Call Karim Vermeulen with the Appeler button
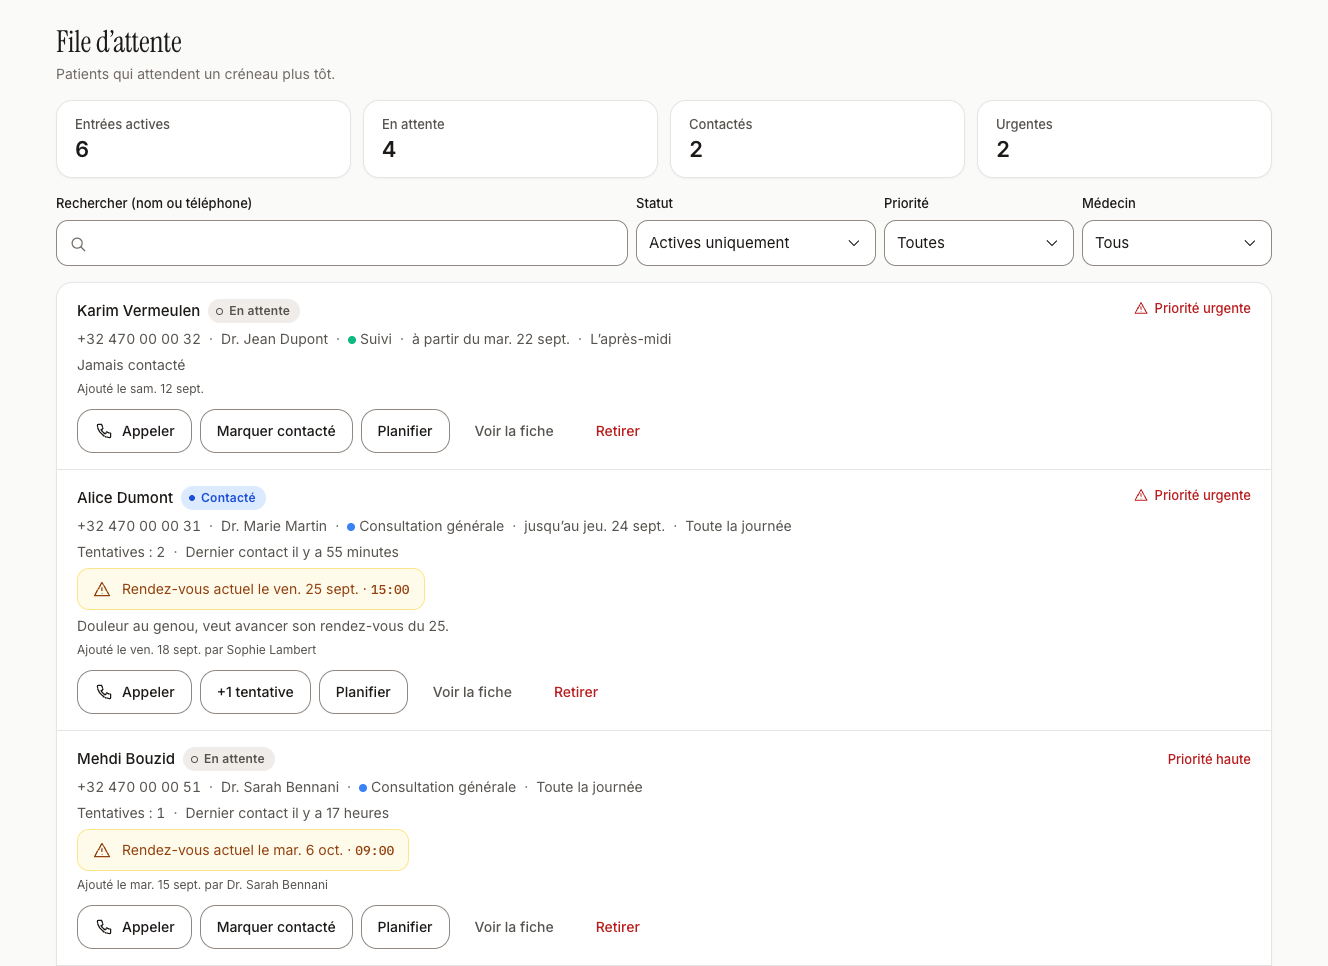The height and width of the screenshot is (966, 1328). [134, 431]
